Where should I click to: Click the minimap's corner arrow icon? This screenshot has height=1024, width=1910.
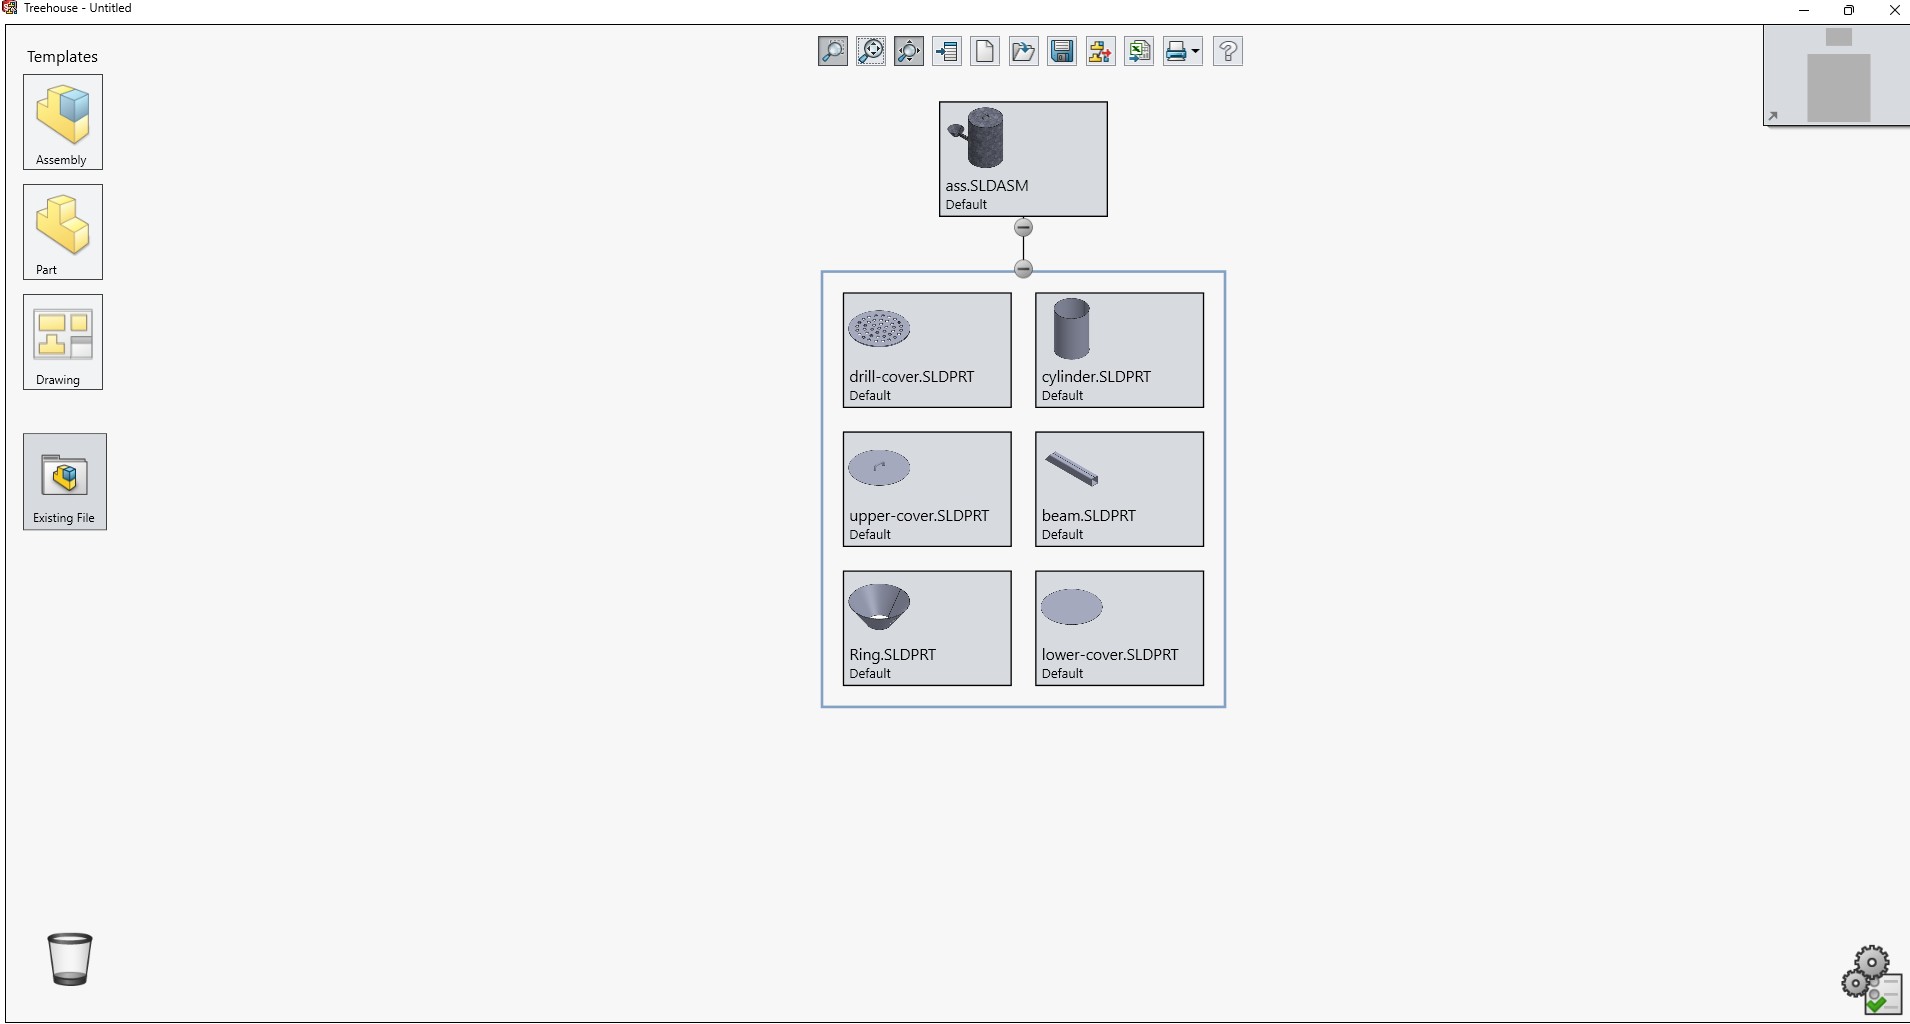pos(1773,116)
